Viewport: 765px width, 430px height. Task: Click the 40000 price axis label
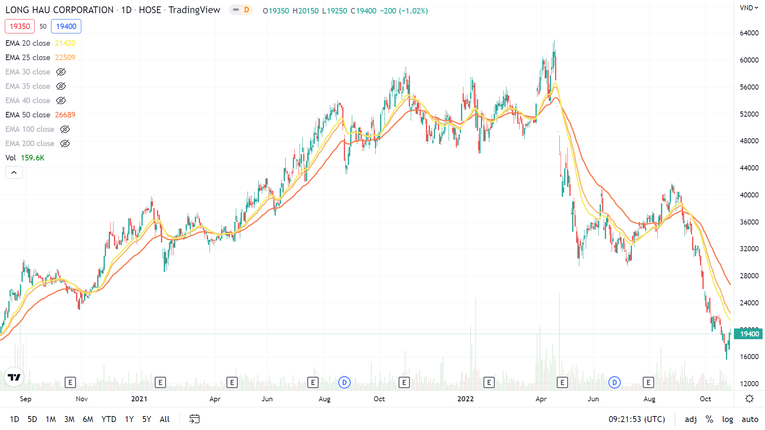pos(749,195)
